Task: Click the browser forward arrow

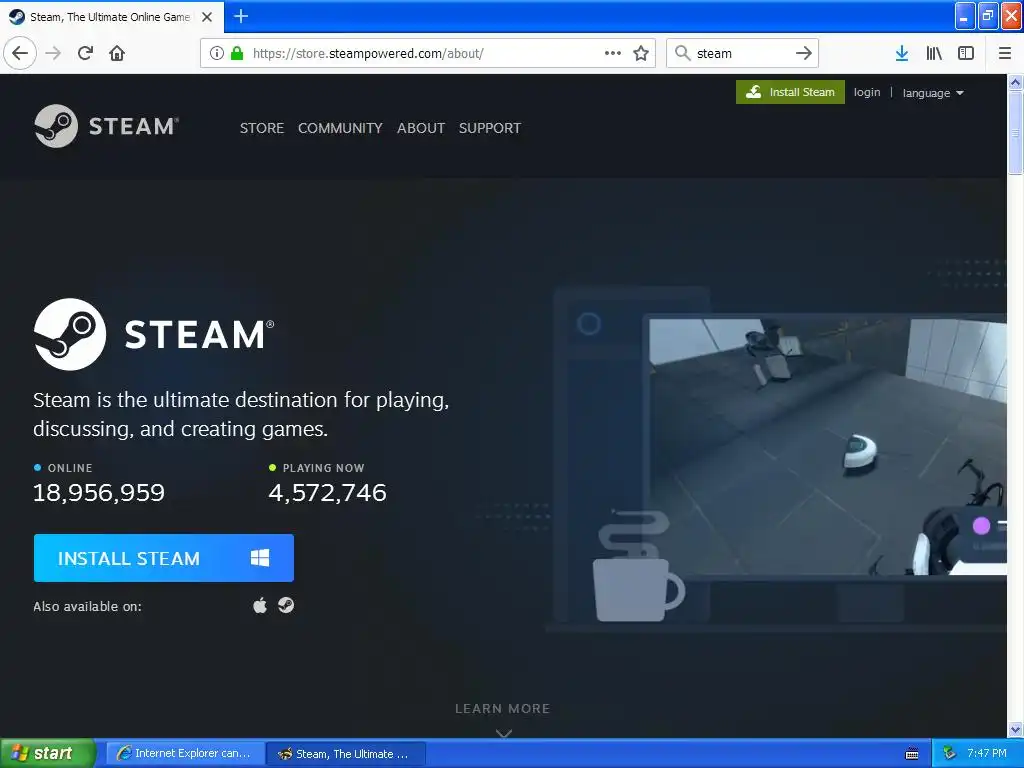Action: coord(53,53)
